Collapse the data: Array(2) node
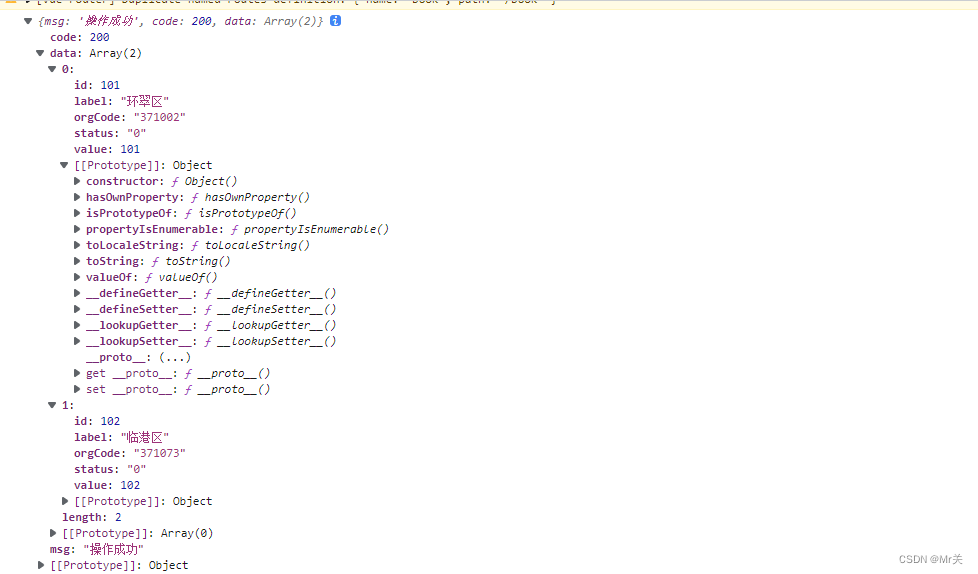Screen dimensions: 978x574 click(x=40, y=53)
